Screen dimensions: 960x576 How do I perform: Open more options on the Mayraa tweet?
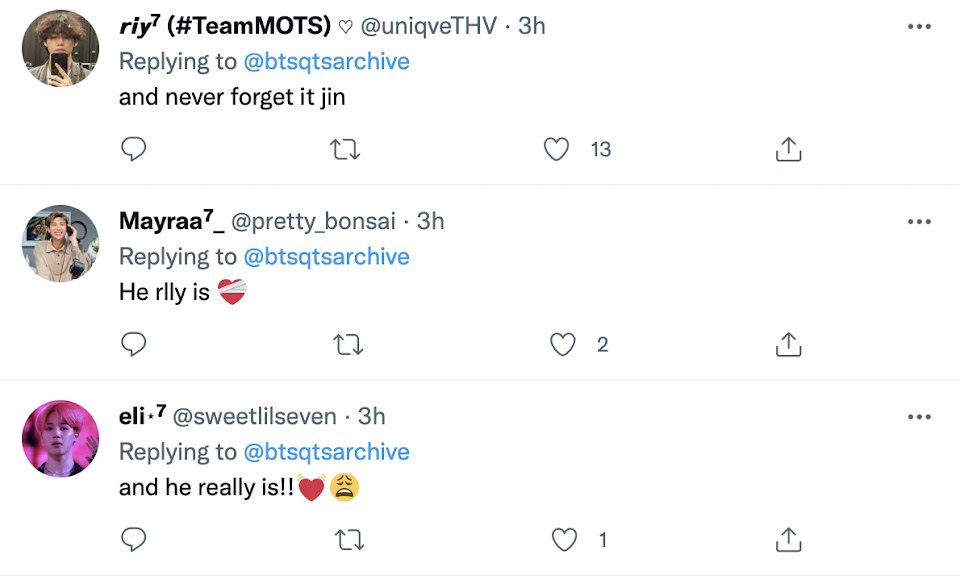point(918,222)
